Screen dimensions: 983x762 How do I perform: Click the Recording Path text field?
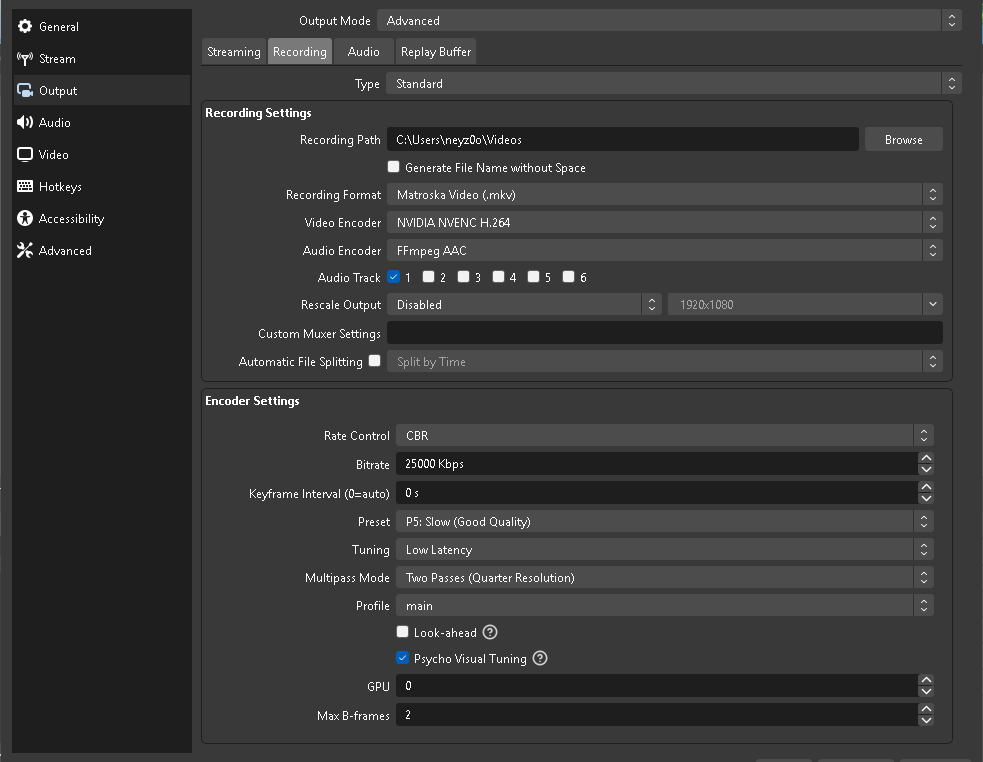623,139
